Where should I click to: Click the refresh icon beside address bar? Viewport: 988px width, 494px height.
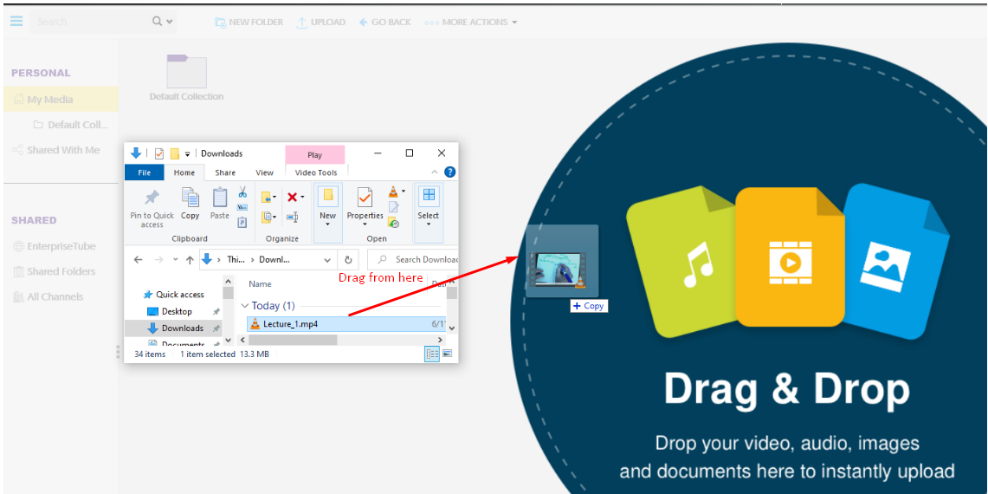pos(349,259)
